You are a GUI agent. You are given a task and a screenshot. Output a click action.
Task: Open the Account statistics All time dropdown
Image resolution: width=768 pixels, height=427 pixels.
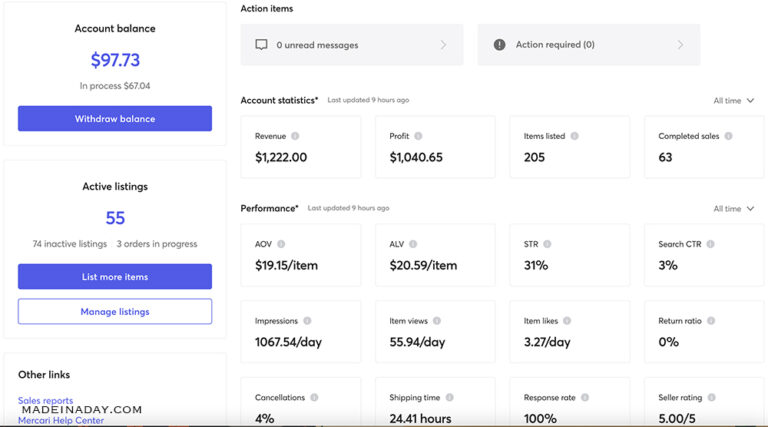[x=734, y=101]
